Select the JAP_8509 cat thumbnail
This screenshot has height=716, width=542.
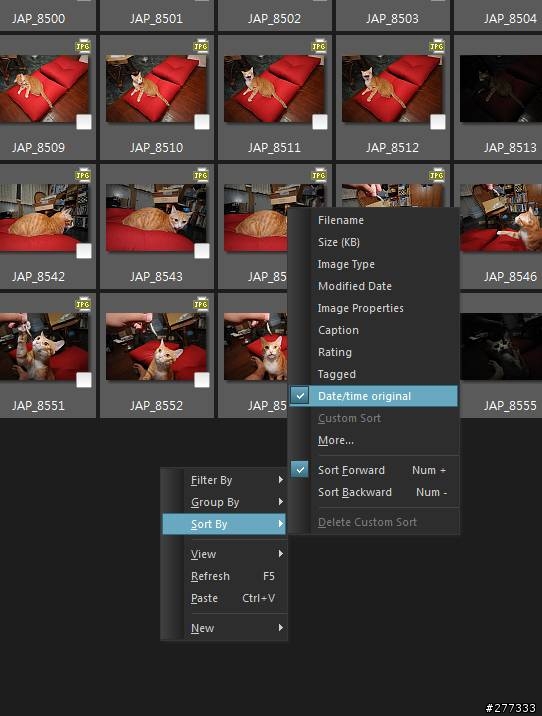coord(44,89)
